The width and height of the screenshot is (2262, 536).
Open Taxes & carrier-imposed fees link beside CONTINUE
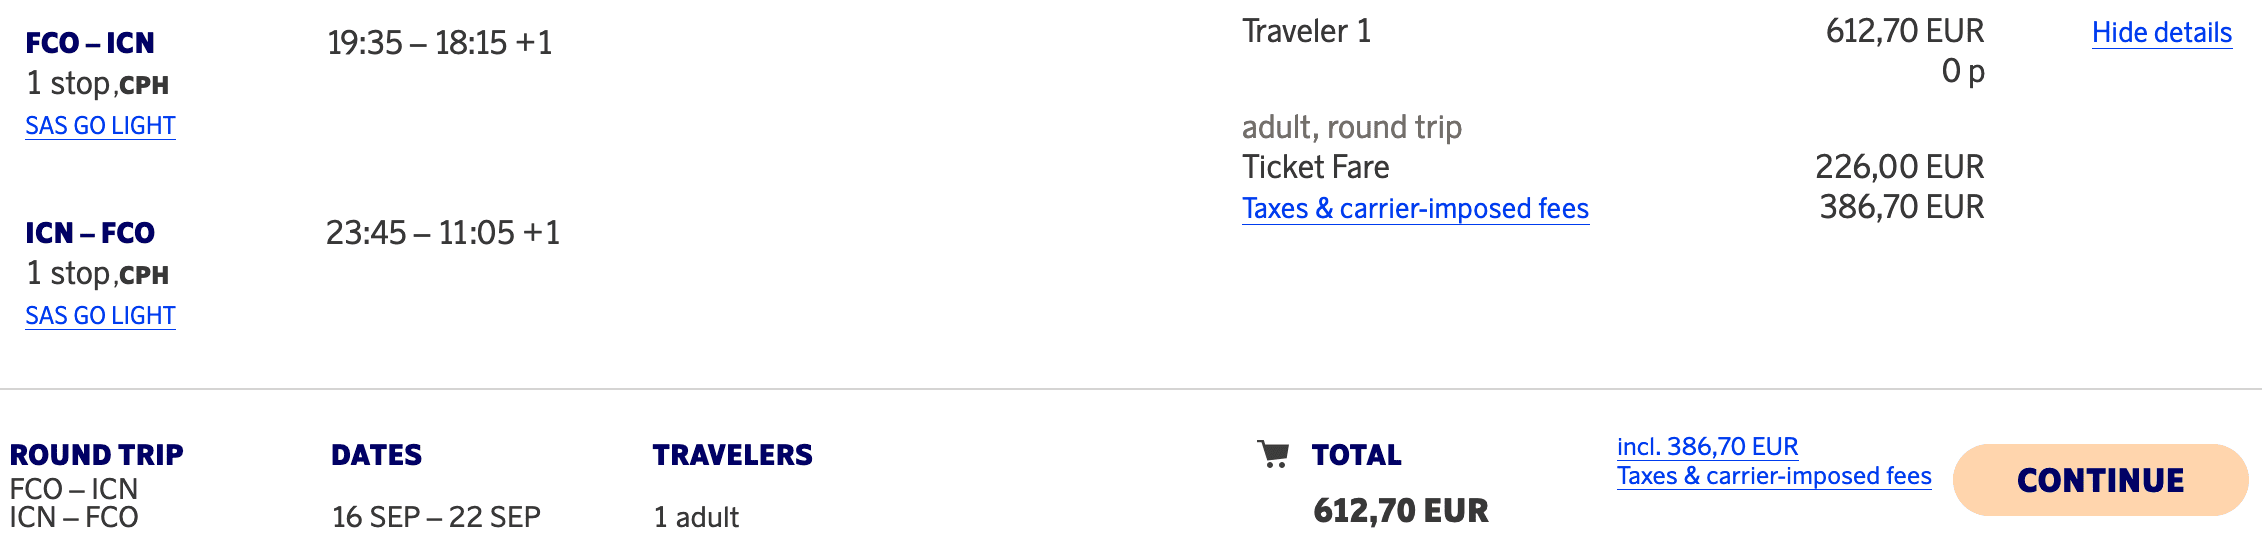tap(1774, 476)
